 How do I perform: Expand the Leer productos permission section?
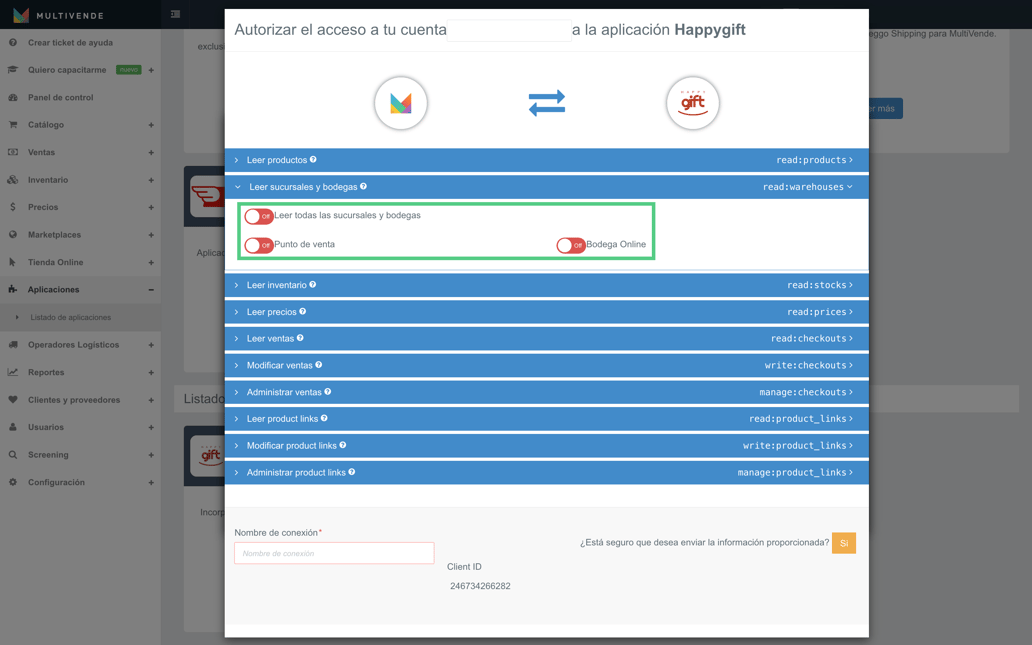(546, 160)
